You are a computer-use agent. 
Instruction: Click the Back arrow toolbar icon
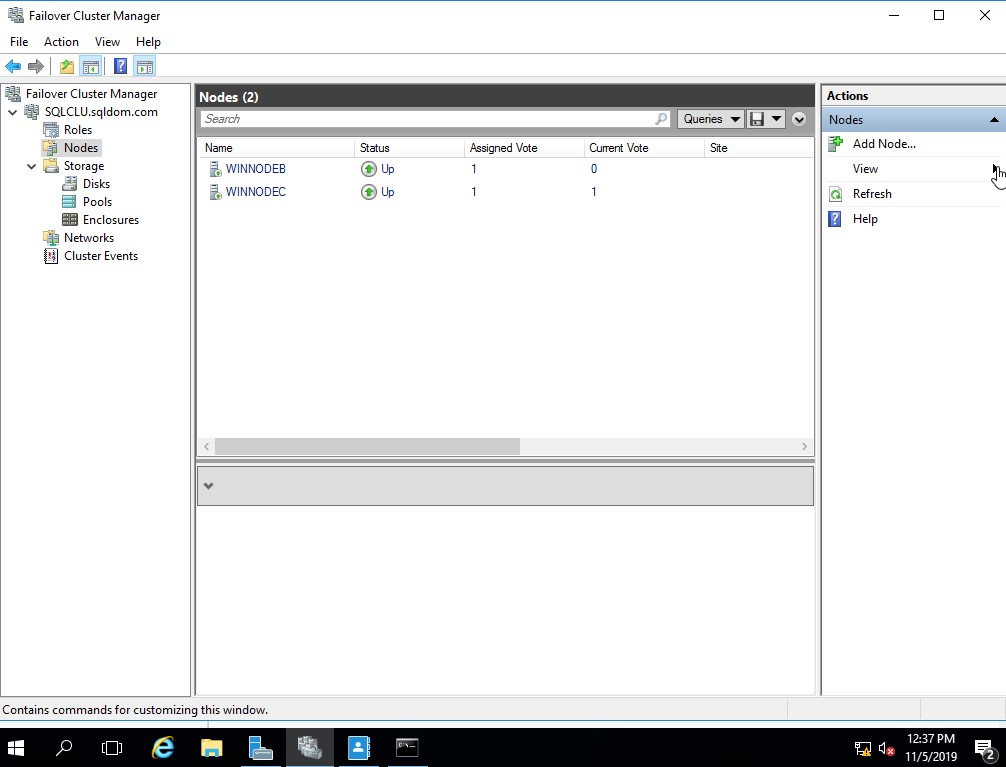pos(13,66)
